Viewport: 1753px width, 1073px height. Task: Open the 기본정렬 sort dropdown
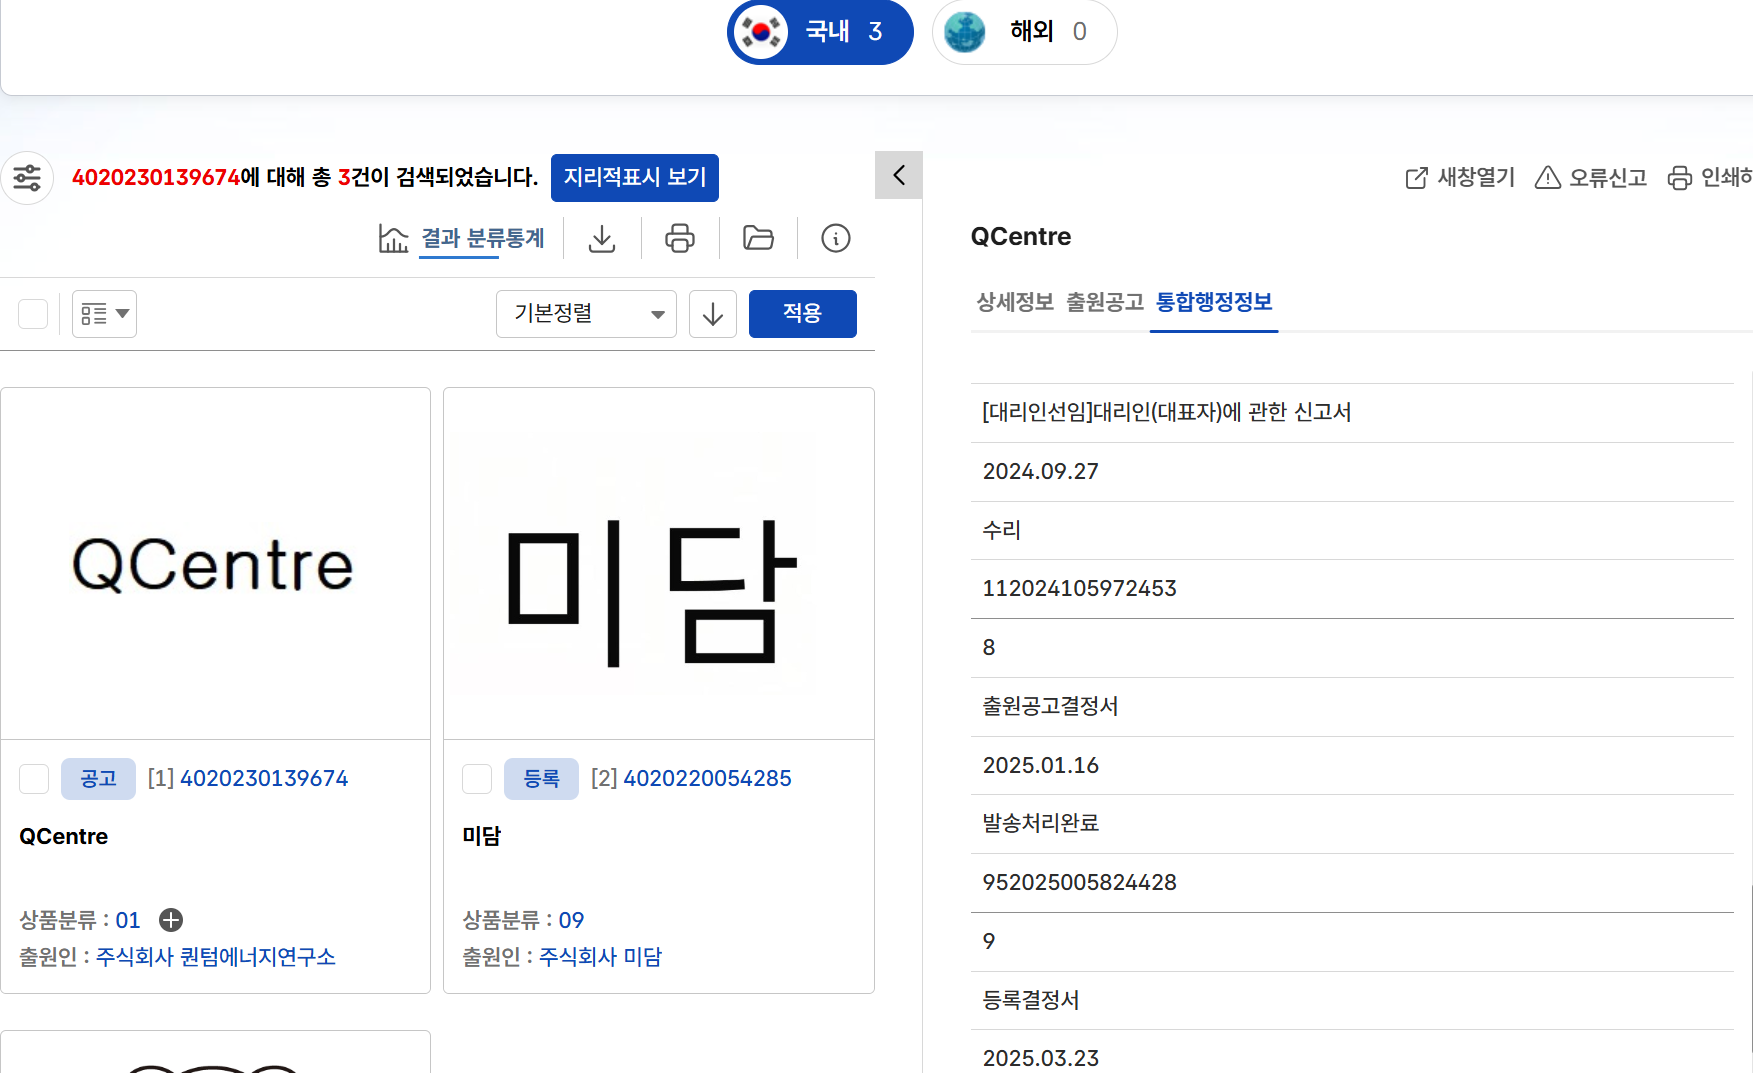pos(586,314)
